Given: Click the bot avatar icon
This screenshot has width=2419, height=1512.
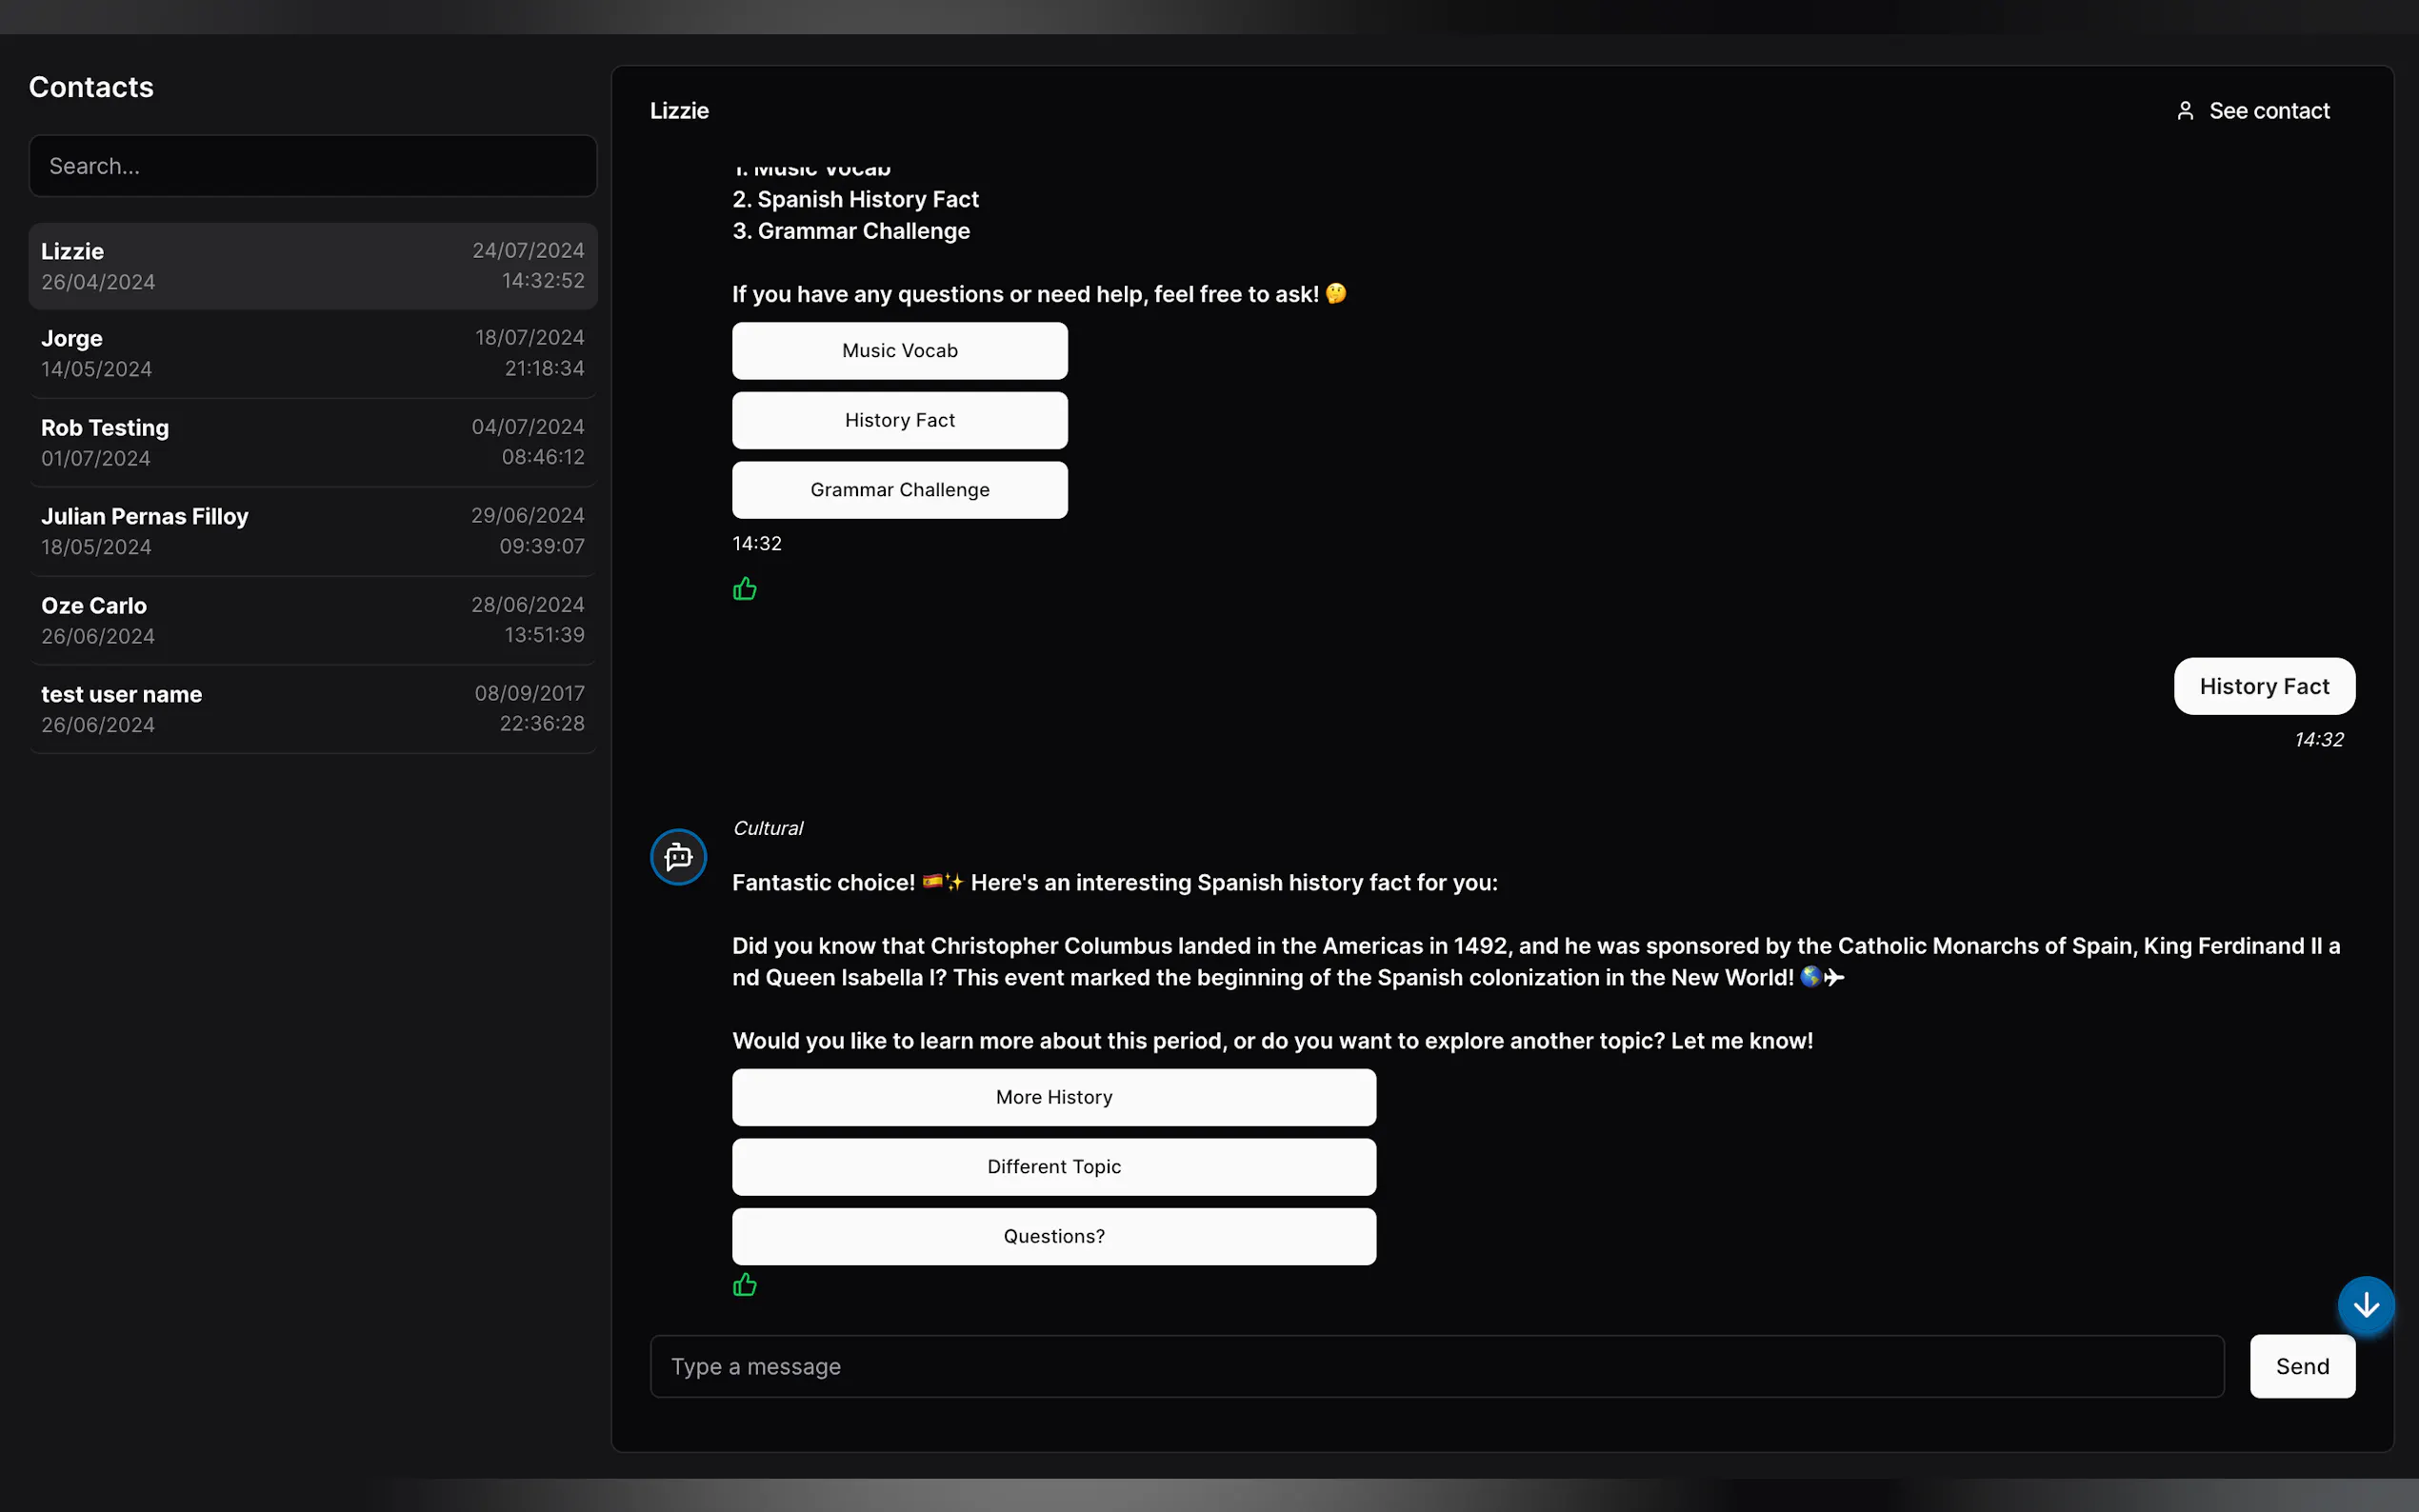Looking at the screenshot, I should [678, 857].
